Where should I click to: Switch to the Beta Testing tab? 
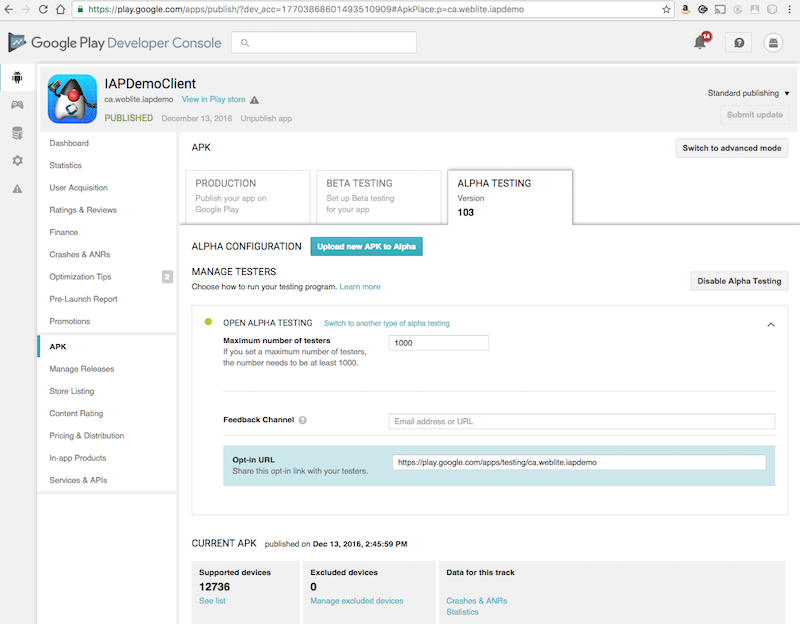(x=379, y=197)
